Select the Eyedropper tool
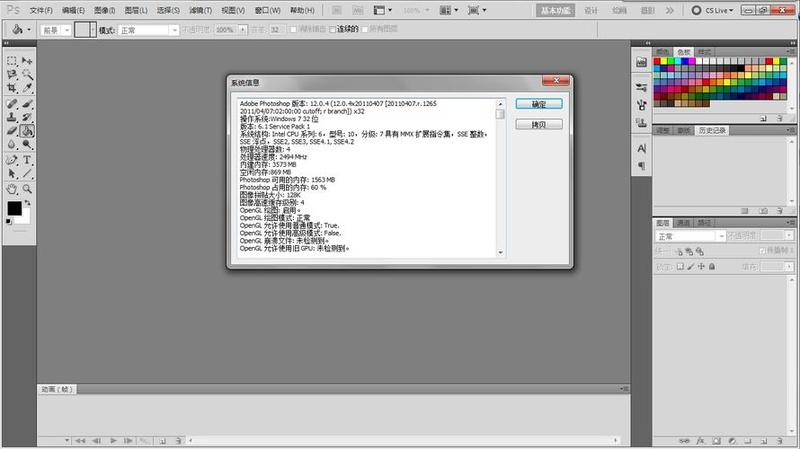800x449 pixels. (x=27, y=88)
